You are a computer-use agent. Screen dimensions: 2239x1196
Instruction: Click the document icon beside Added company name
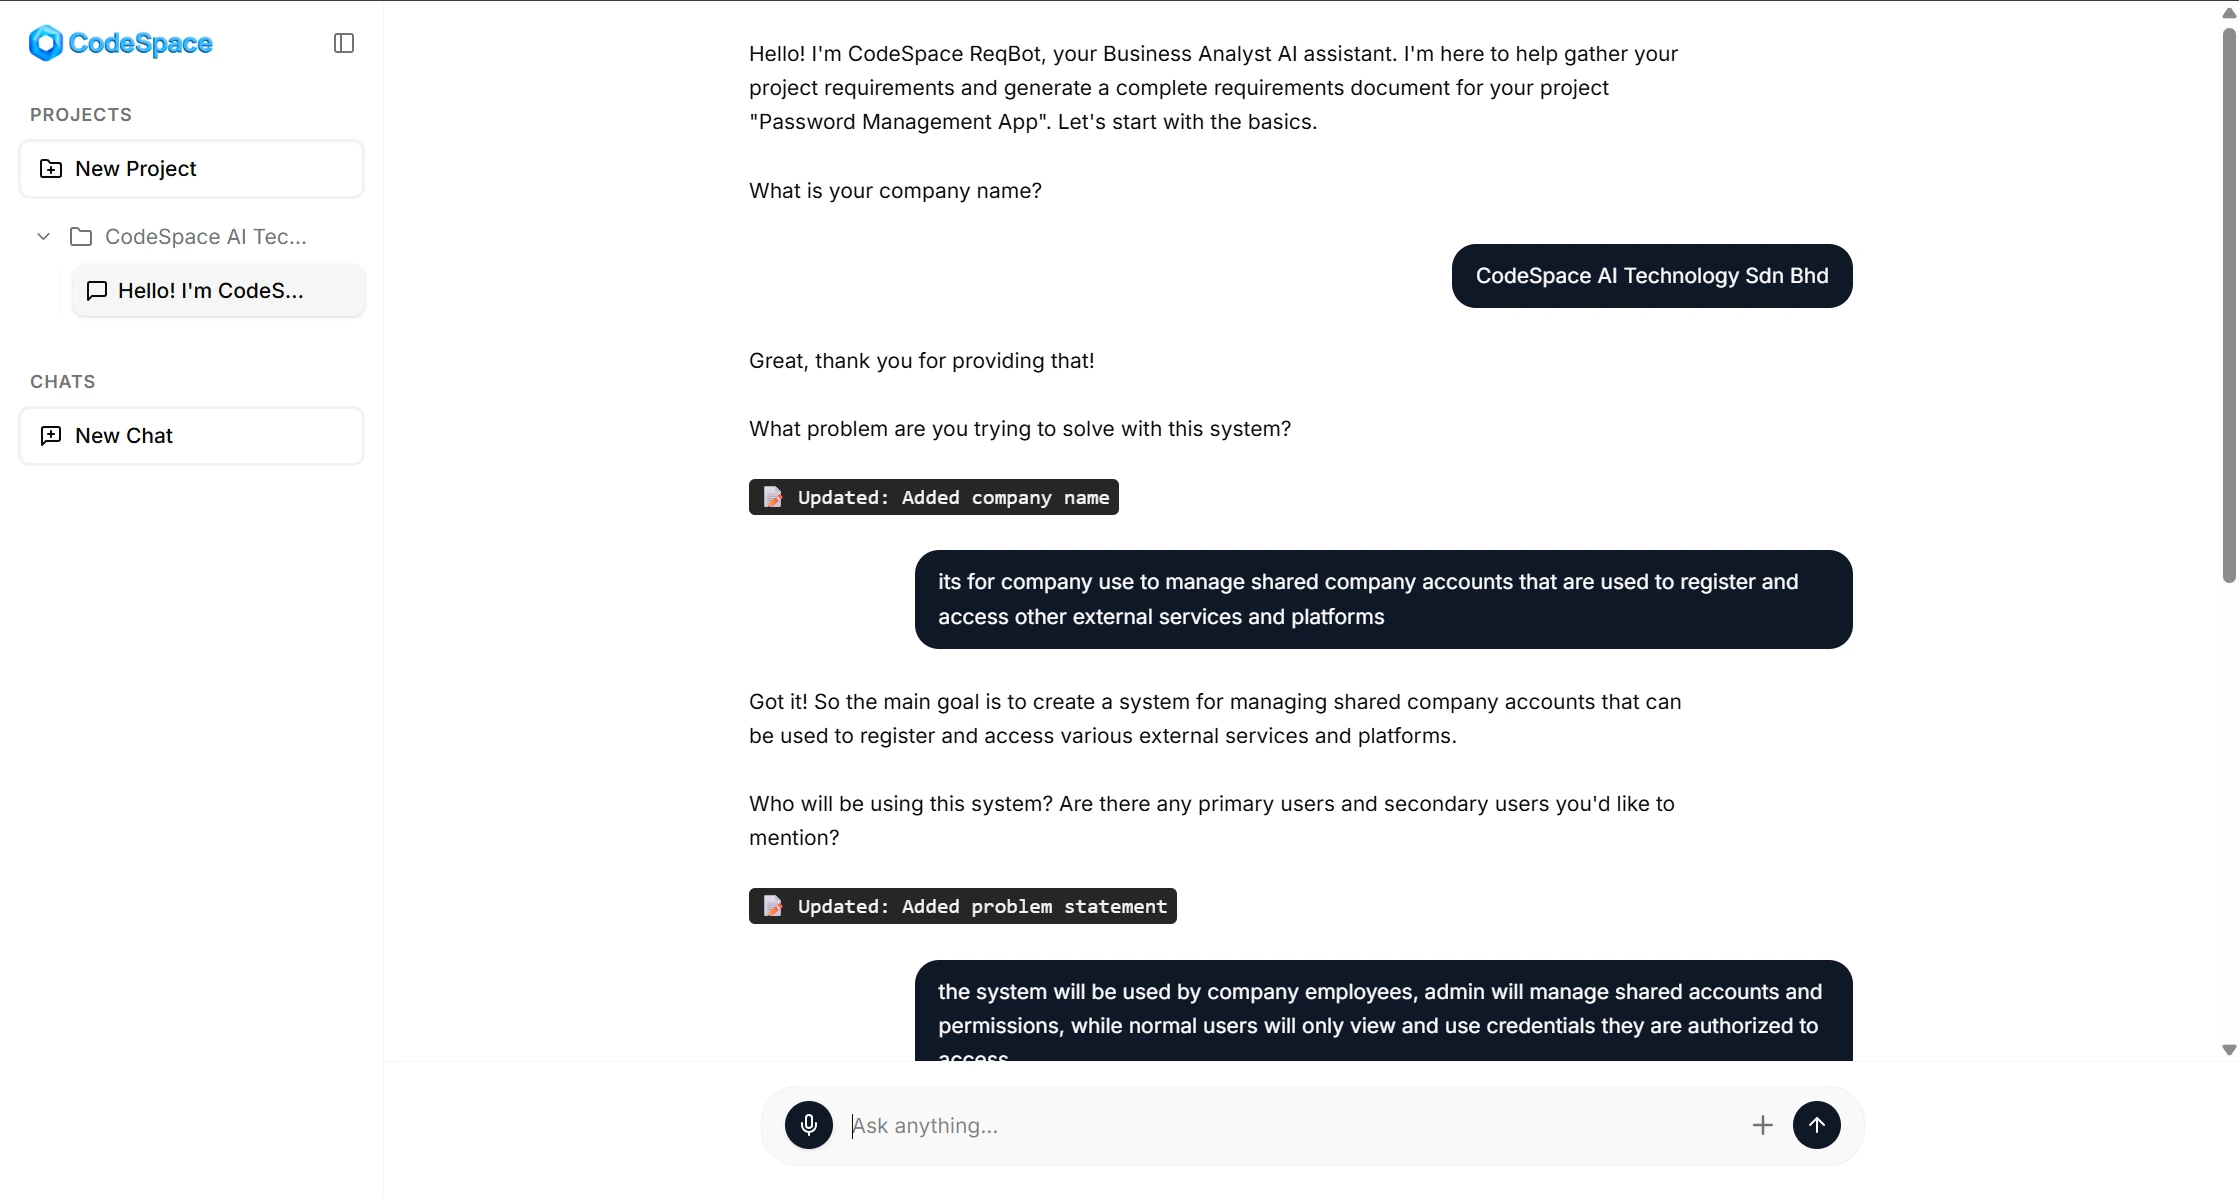point(773,497)
